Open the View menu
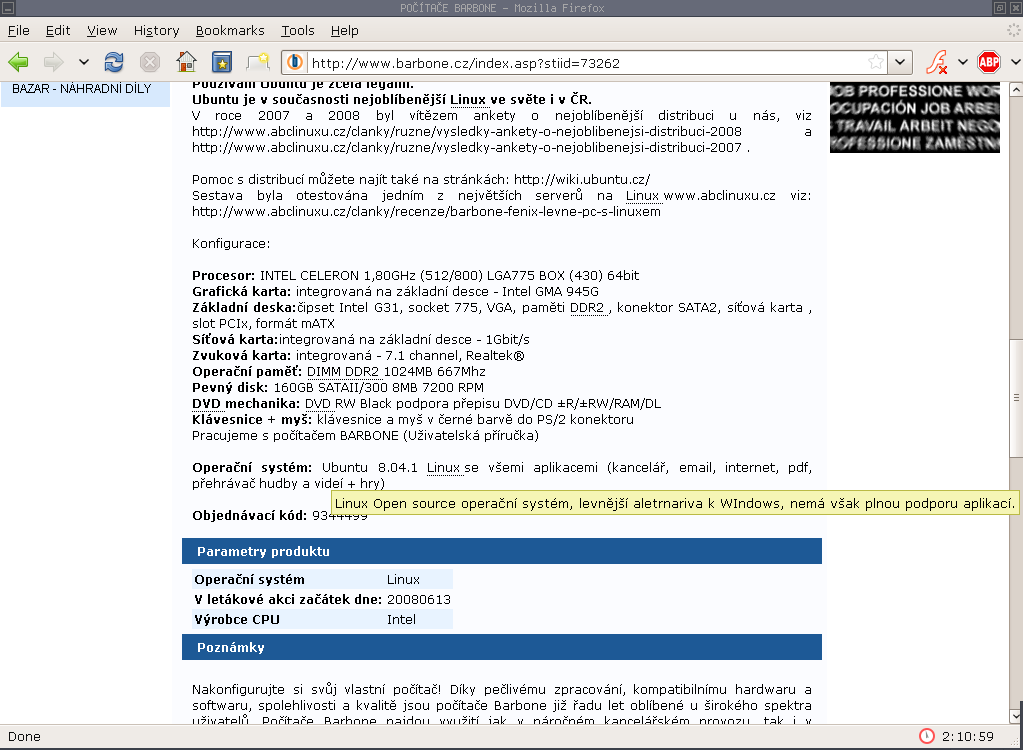 (102, 31)
